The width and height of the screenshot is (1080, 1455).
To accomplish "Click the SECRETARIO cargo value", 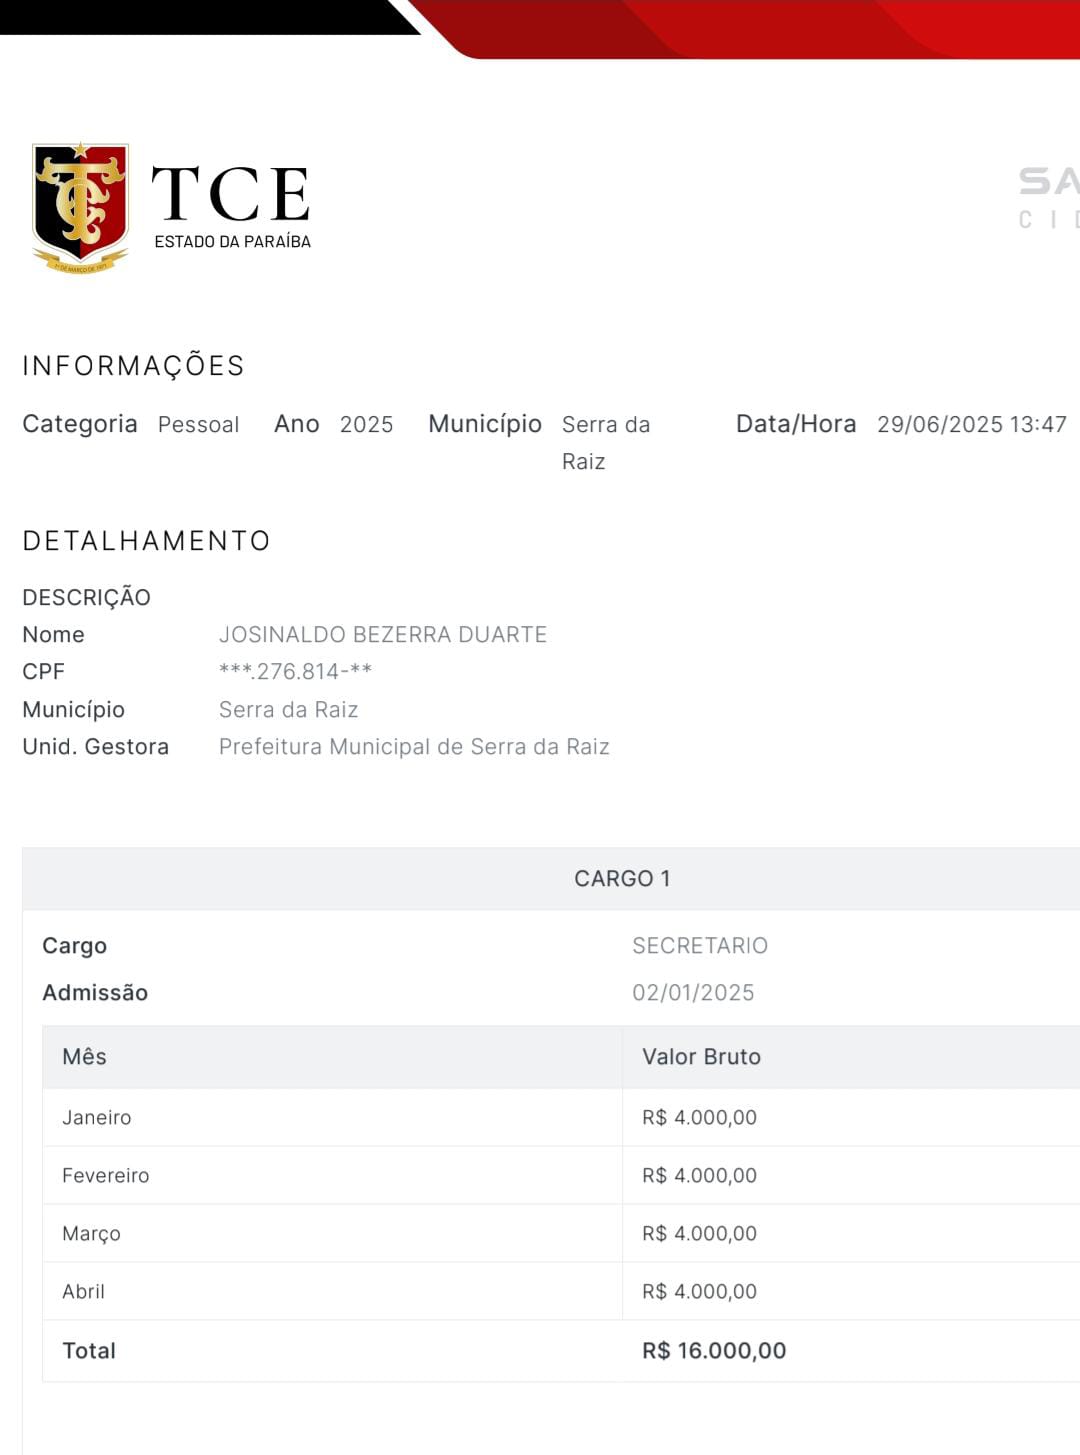I will 699,946.
